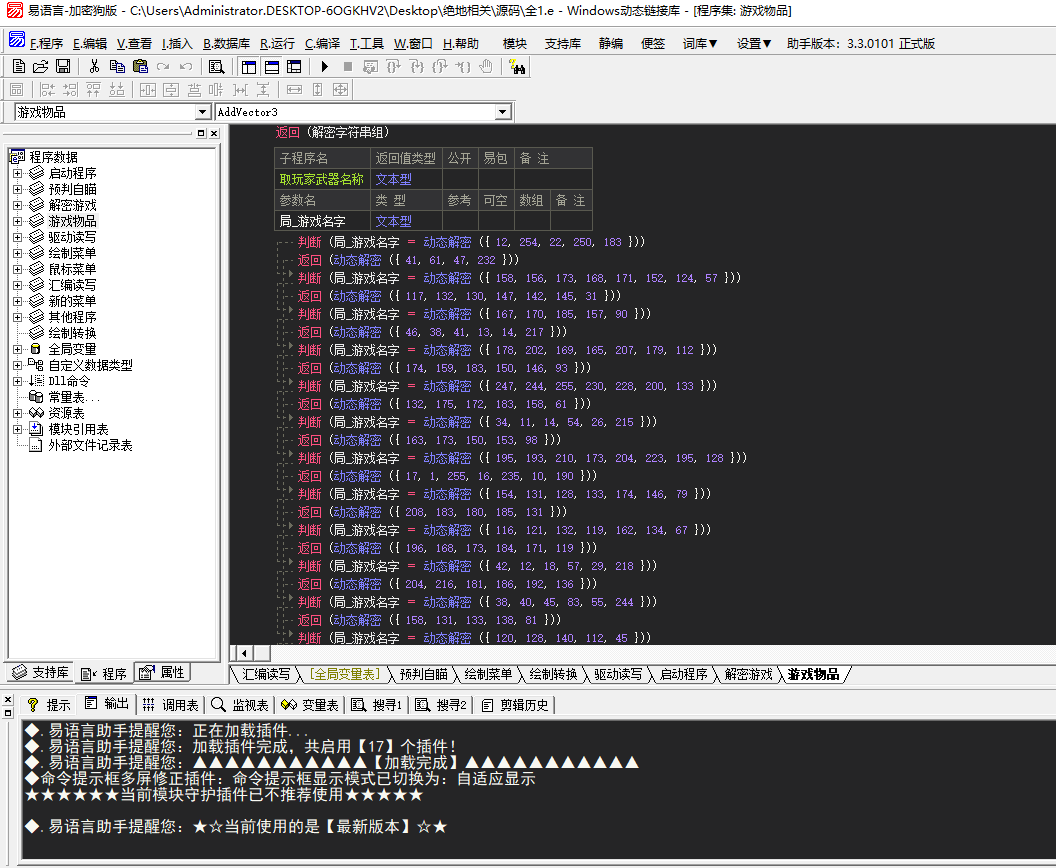Toggle the work folder panel icon

coord(249,67)
